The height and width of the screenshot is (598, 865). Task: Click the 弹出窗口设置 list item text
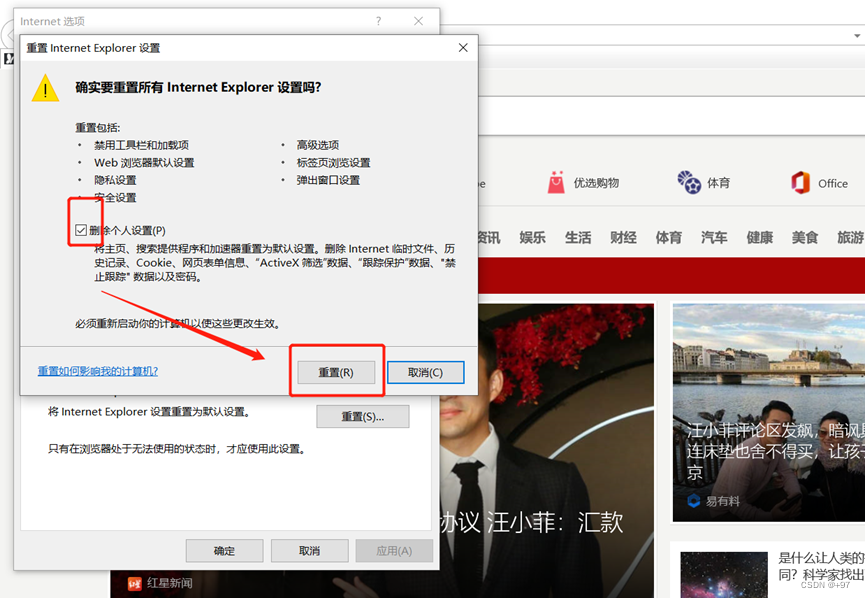tap(328, 180)
